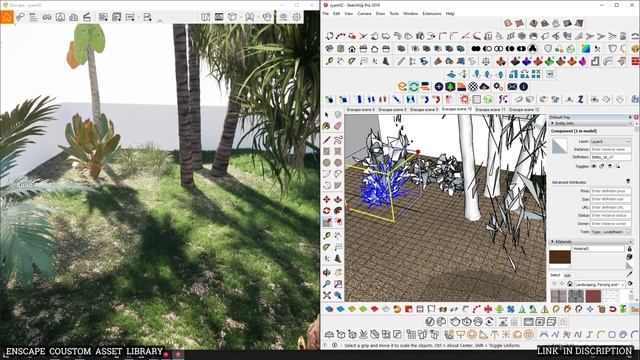Open the Layer dropdown in Entity Info

click(611, 141)
